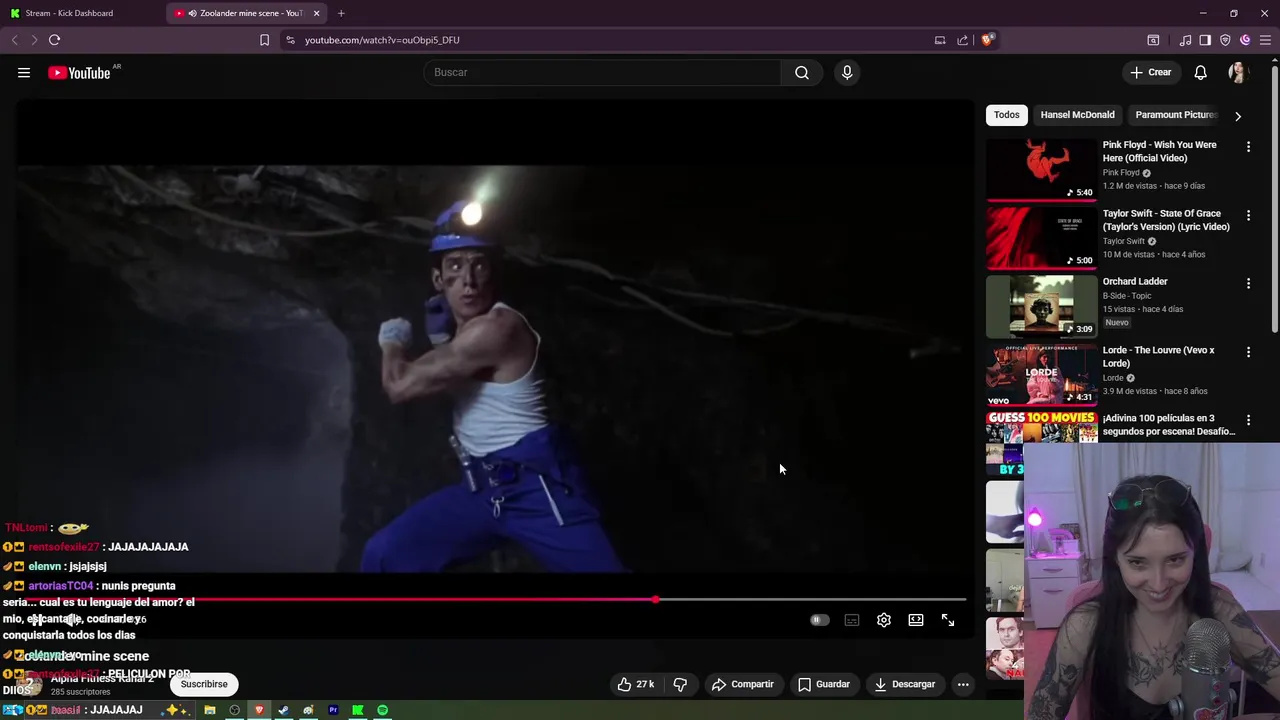1280x720 pixels.
Task: Open the Orchard Ladder thumbnail
Action: (1041, 306)
